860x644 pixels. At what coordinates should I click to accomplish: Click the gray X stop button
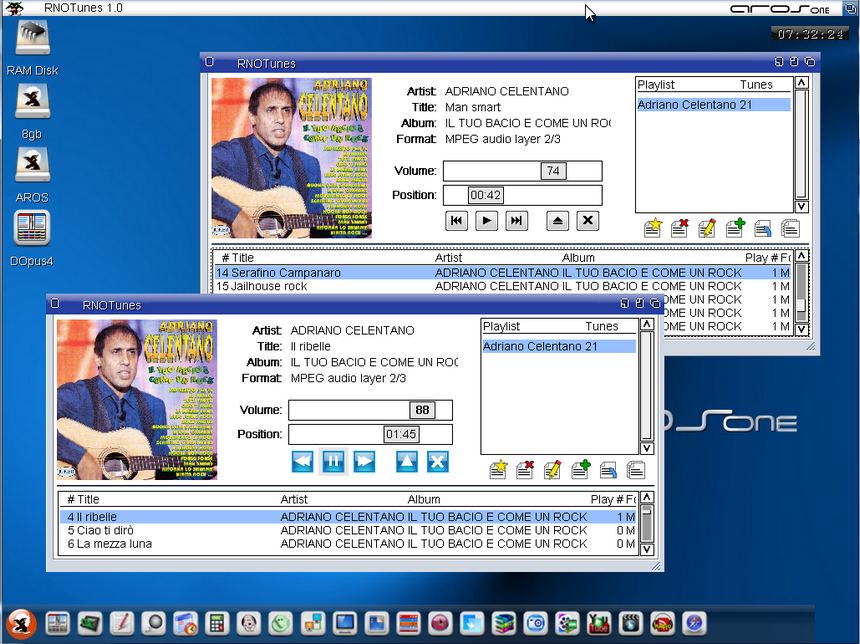pos(588,221)
